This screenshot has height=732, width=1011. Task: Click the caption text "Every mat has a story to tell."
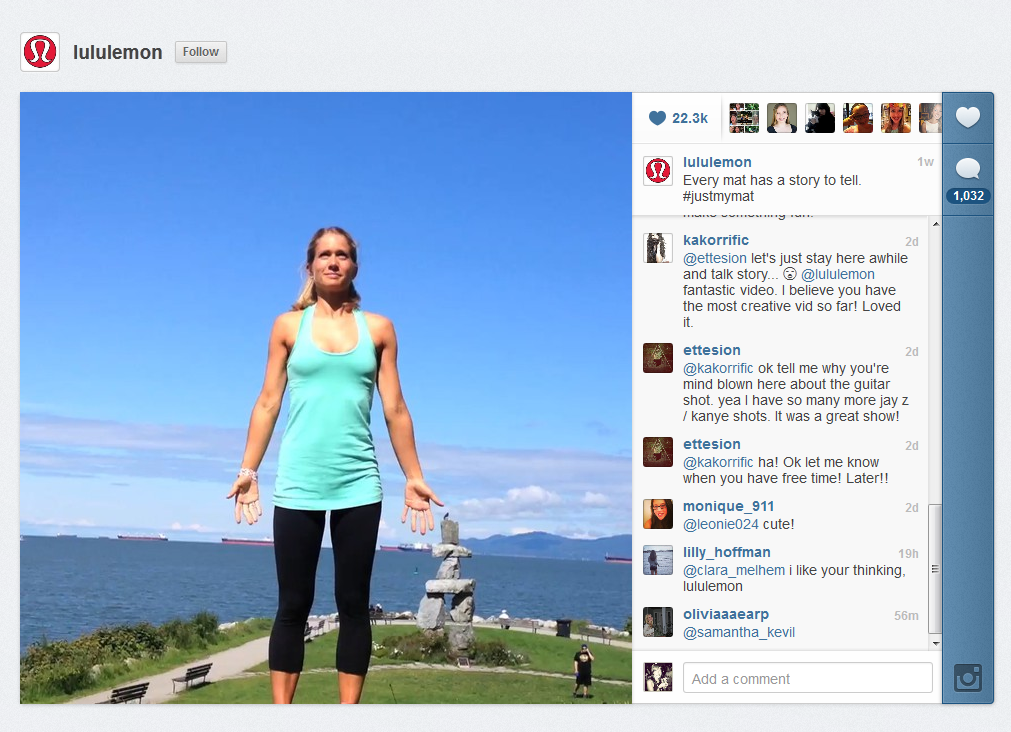[772, 181]
